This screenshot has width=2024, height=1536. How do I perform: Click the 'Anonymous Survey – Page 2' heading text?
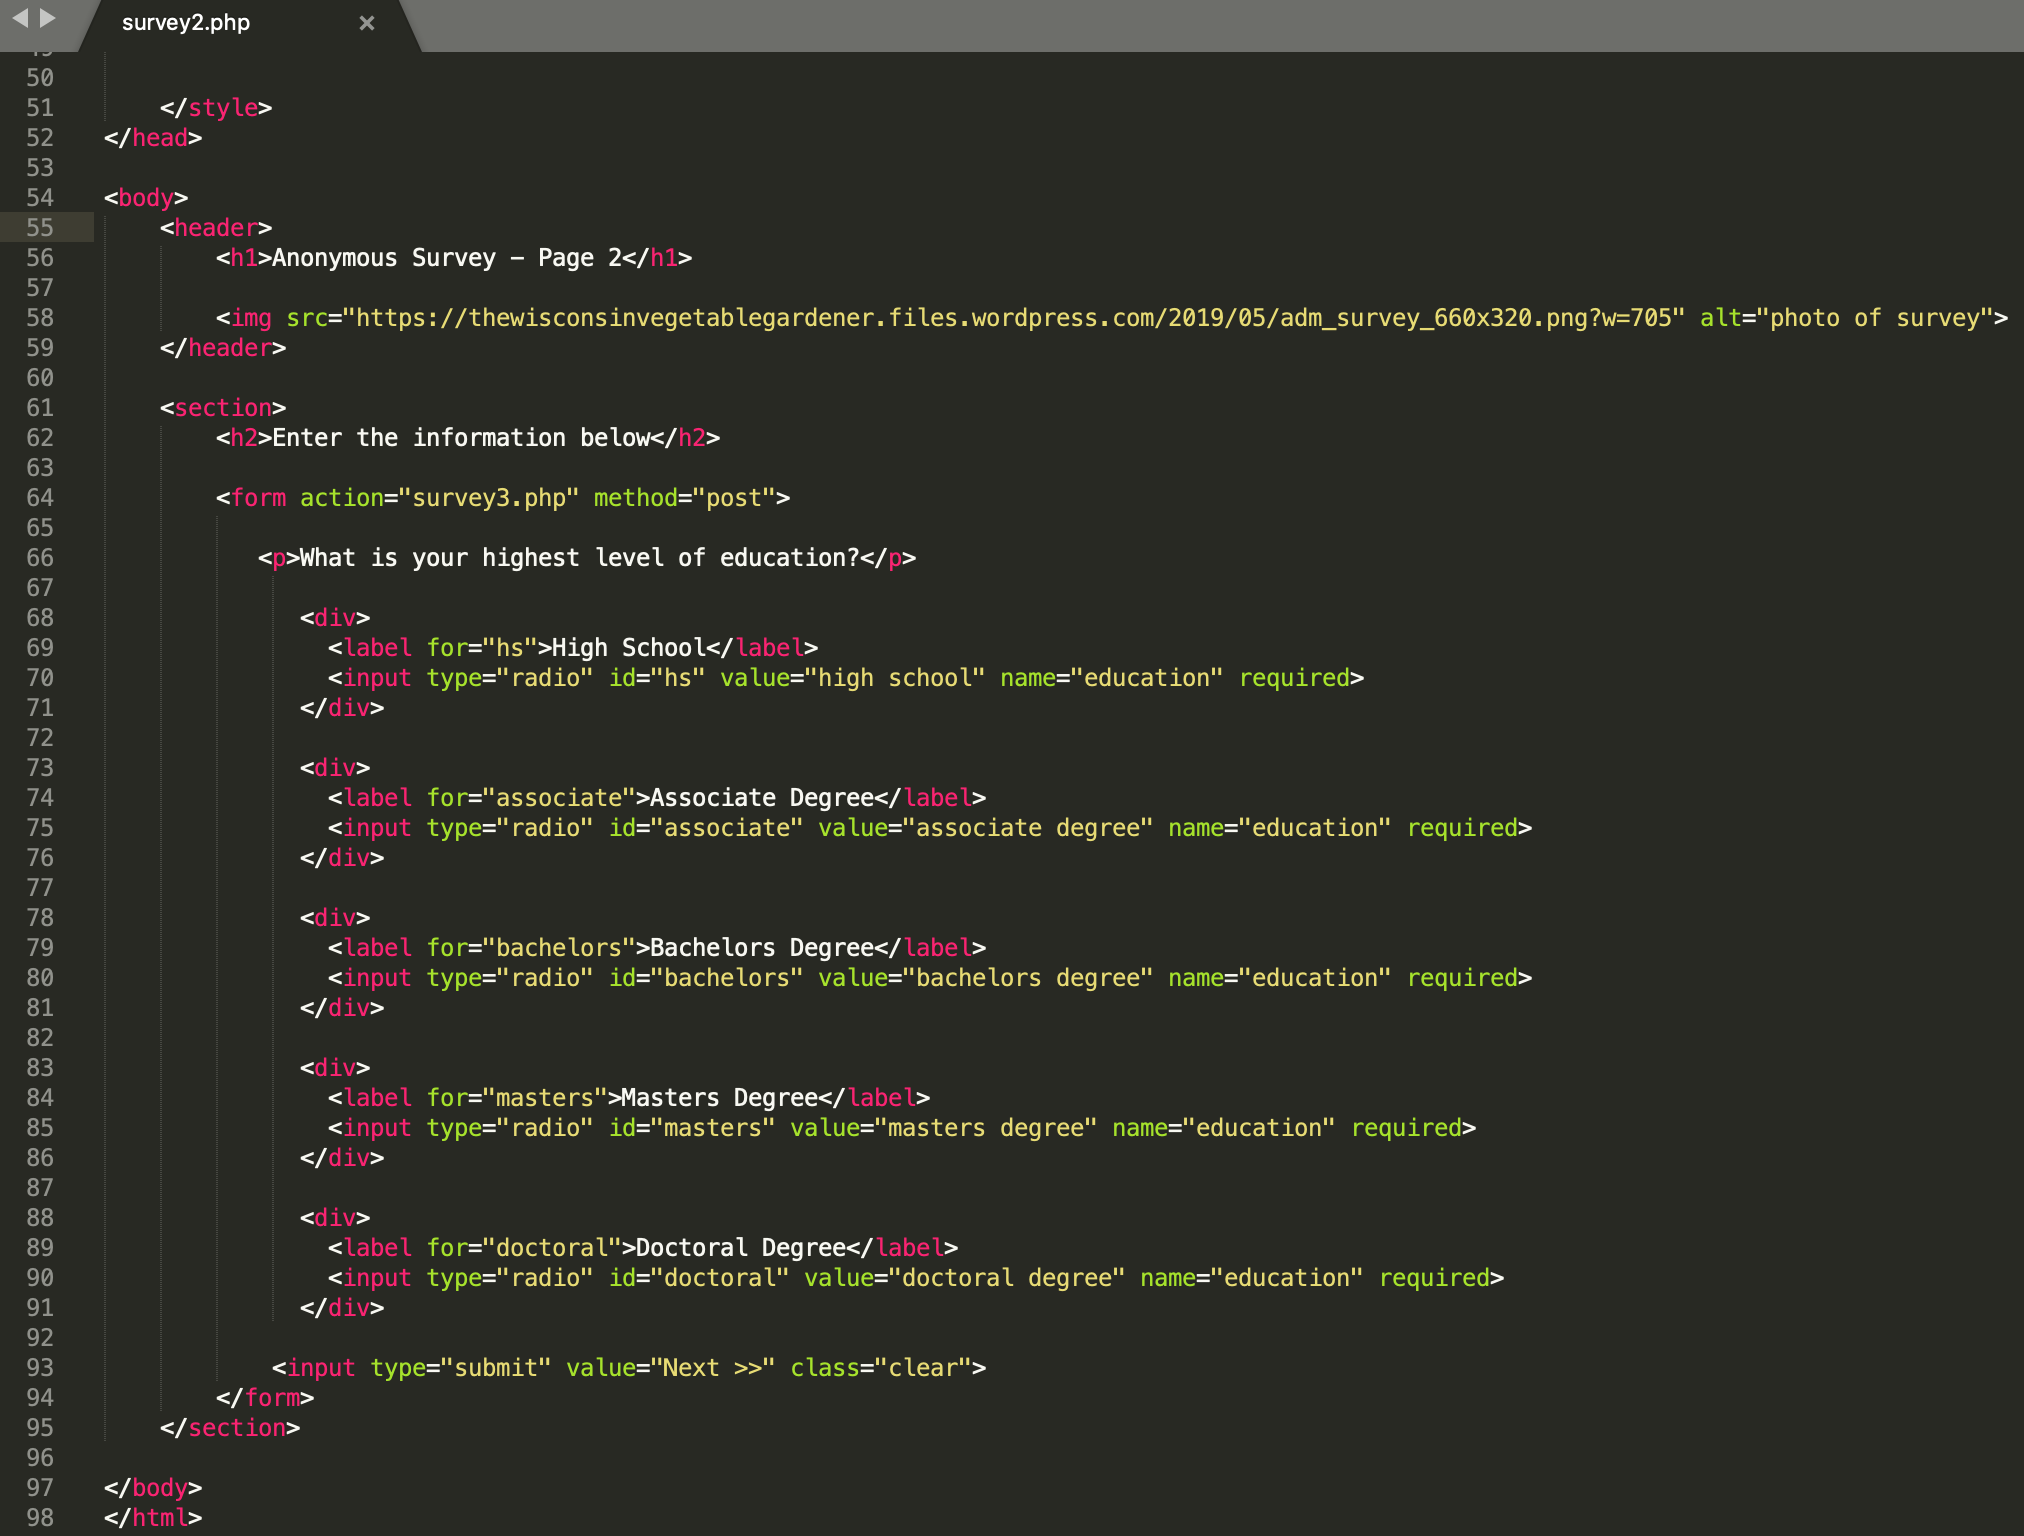point(447,258)
